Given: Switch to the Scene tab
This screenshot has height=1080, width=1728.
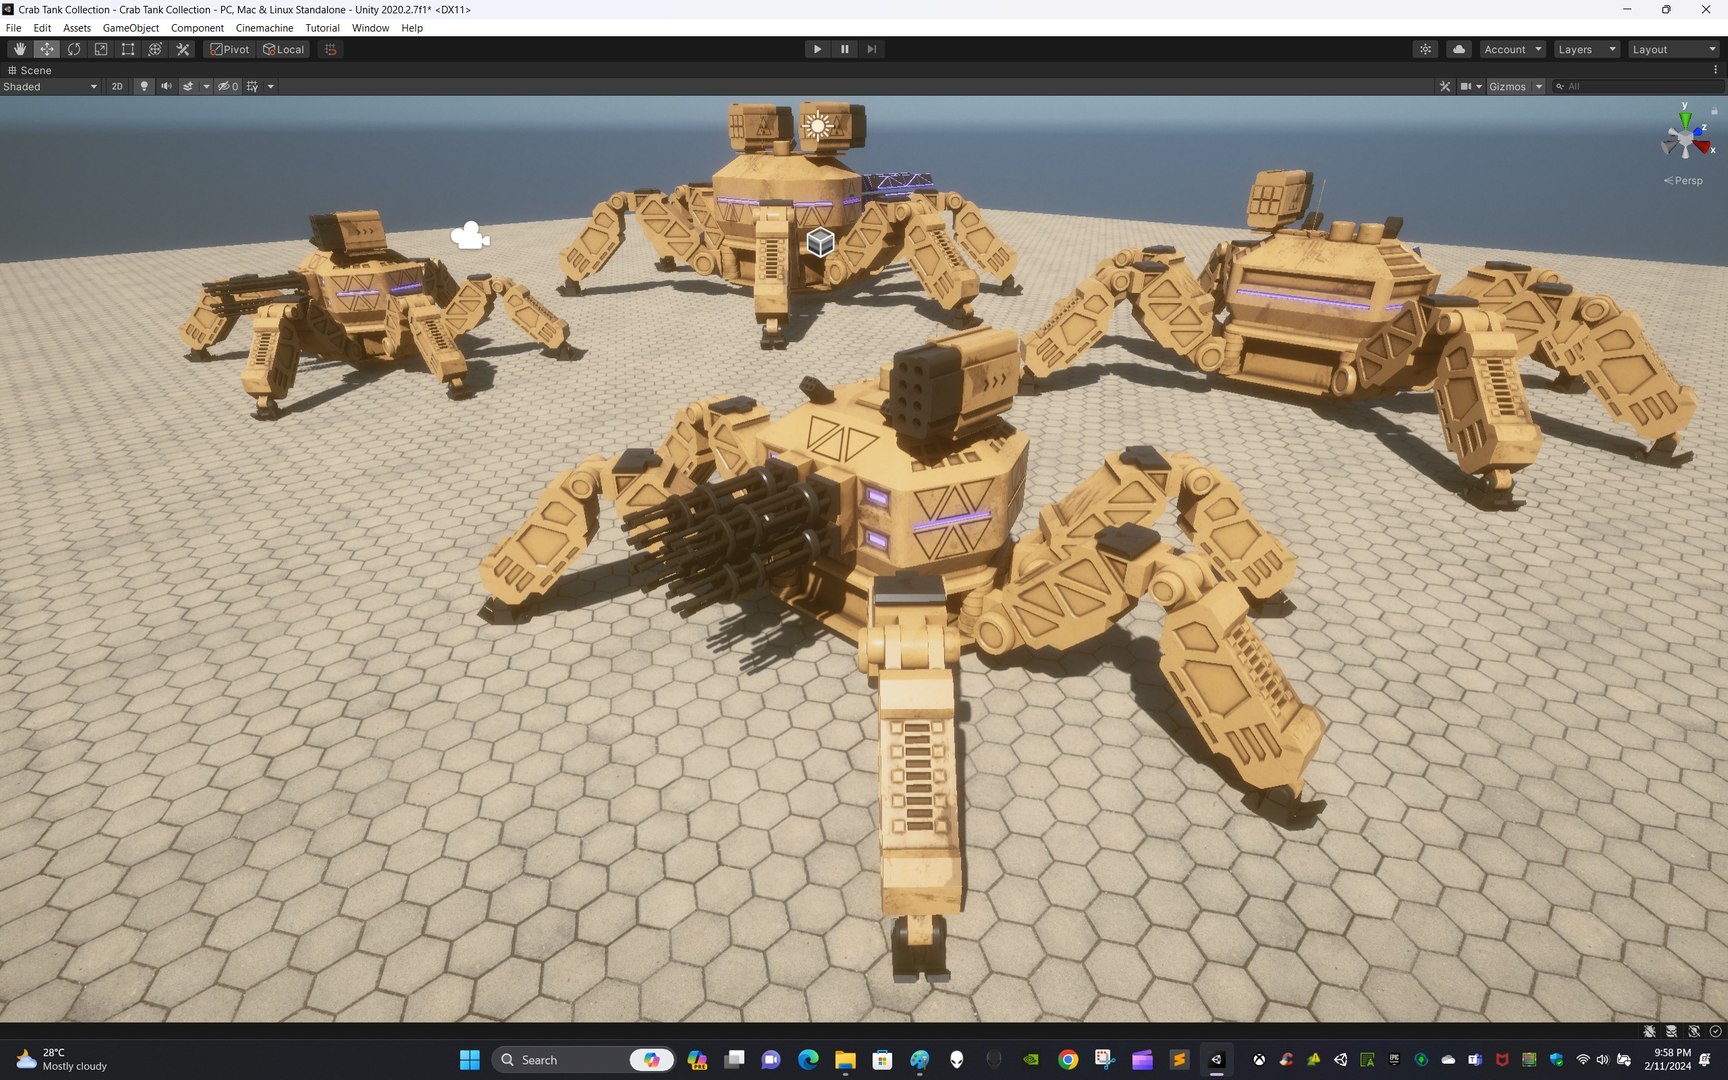Looking at the screenshot, I should point(29,70).
